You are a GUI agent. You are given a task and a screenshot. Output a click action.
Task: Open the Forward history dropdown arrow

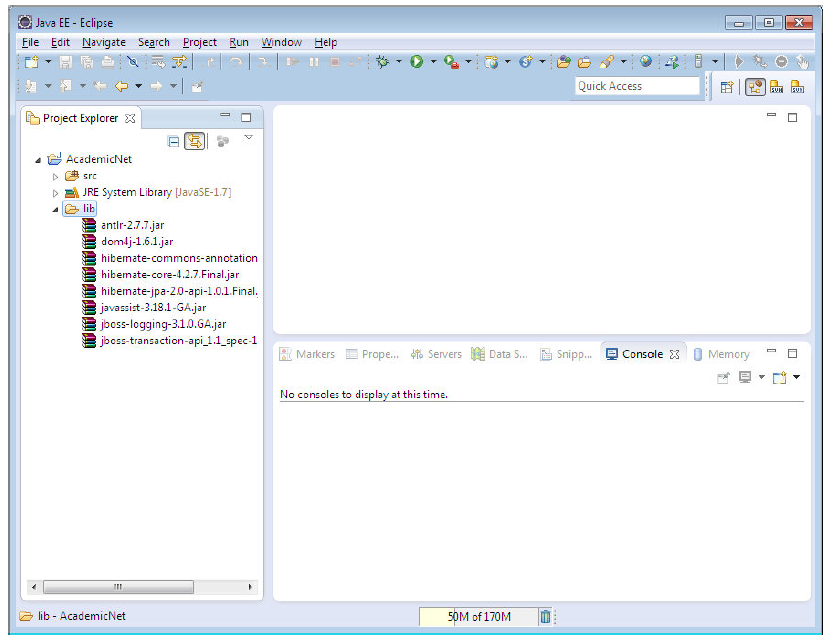pyautogui.click(x=173, y=86)
